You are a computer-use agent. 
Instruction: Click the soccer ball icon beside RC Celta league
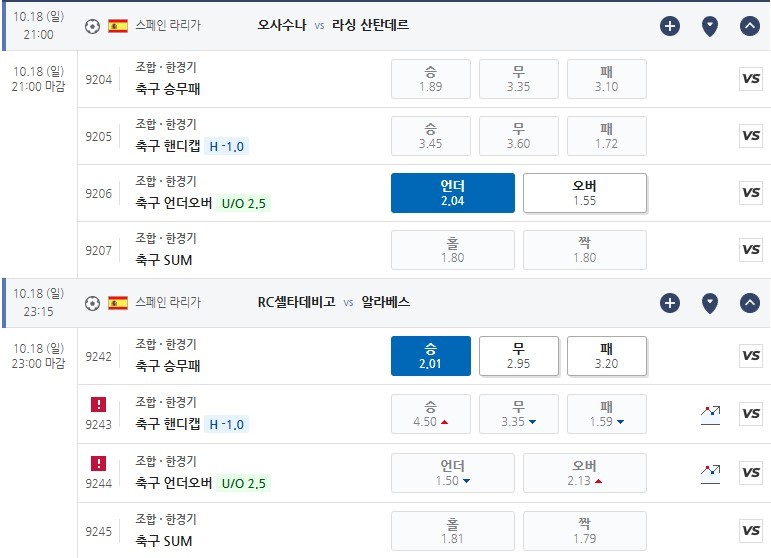(x=92, y=303)
